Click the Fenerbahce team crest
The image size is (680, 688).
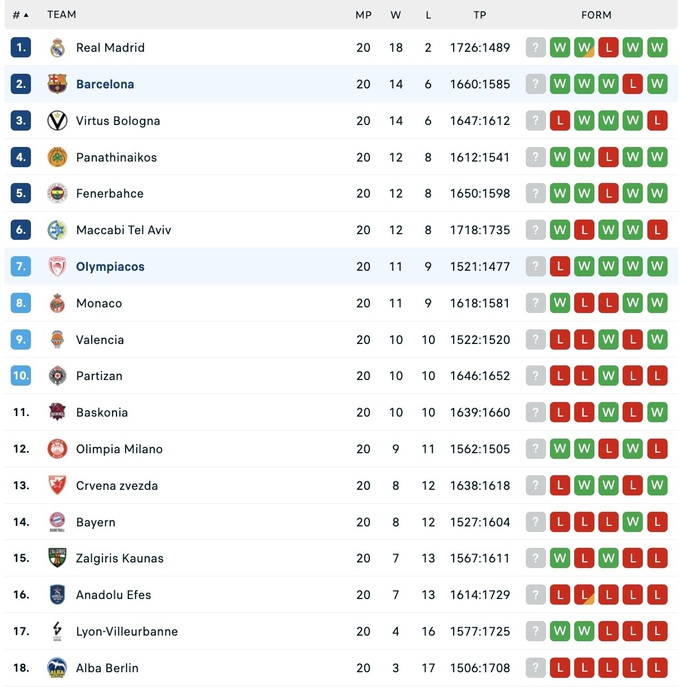coord(57,194)
